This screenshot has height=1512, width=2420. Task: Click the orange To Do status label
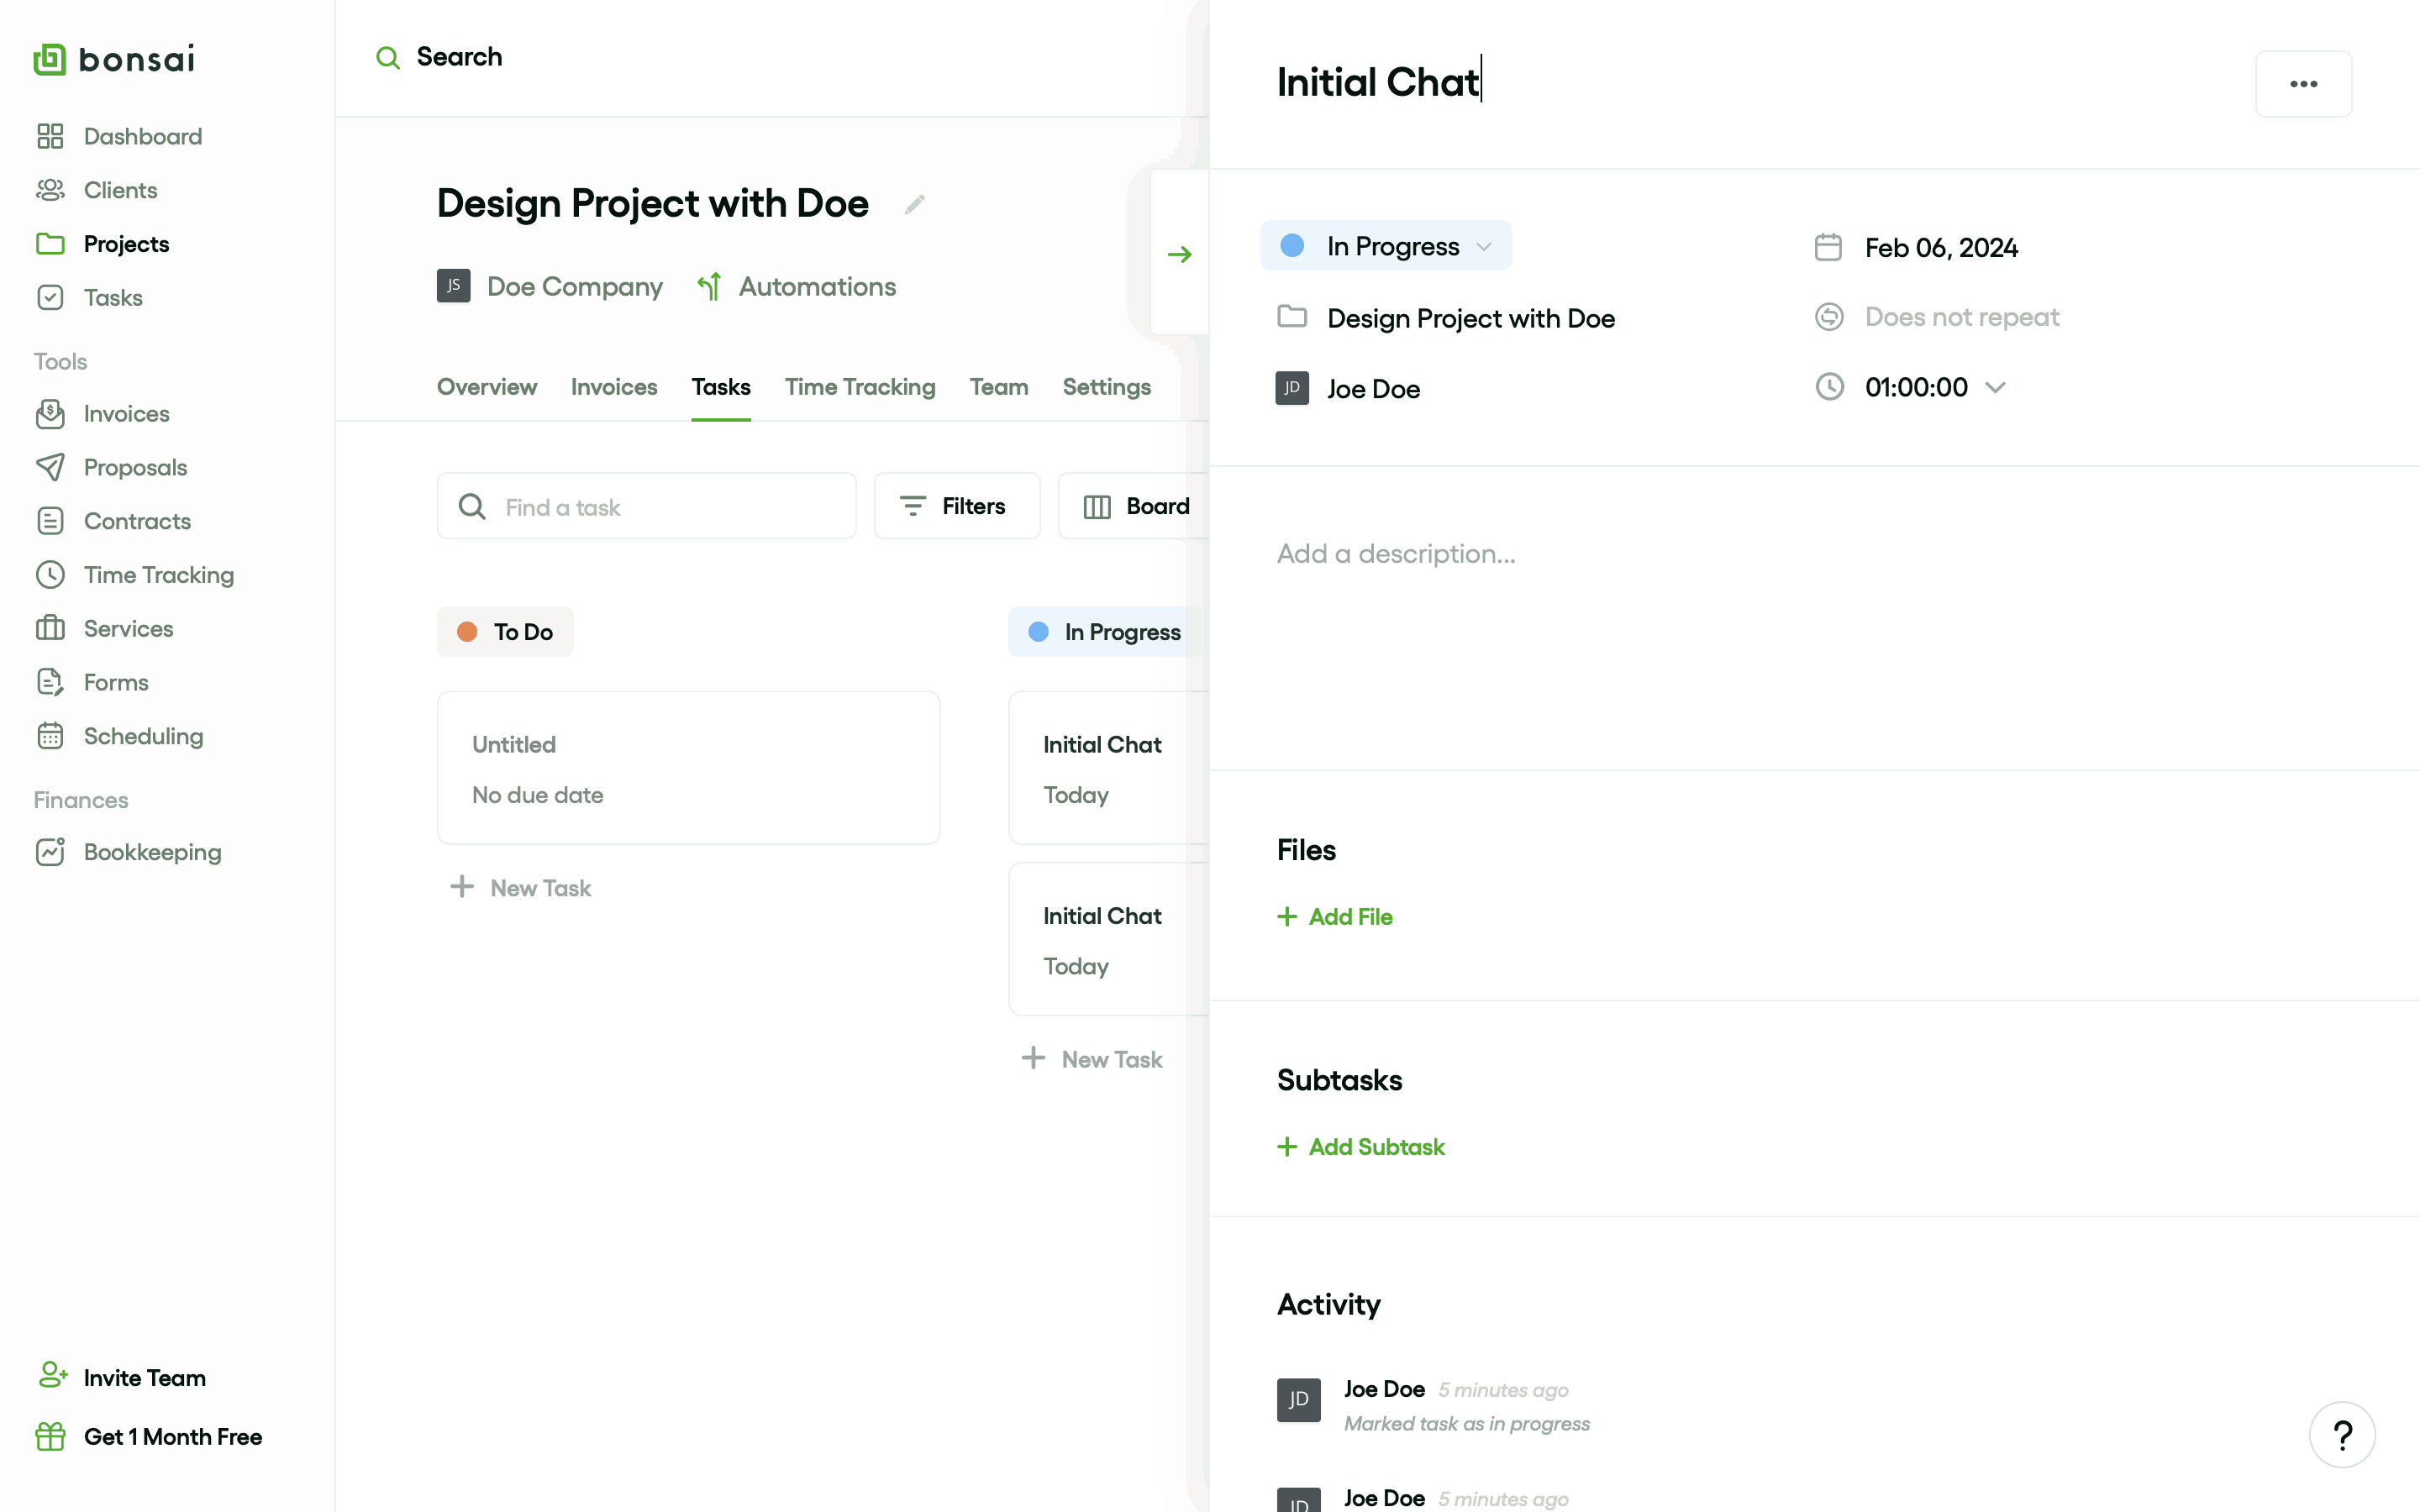(x=505, y=632)
